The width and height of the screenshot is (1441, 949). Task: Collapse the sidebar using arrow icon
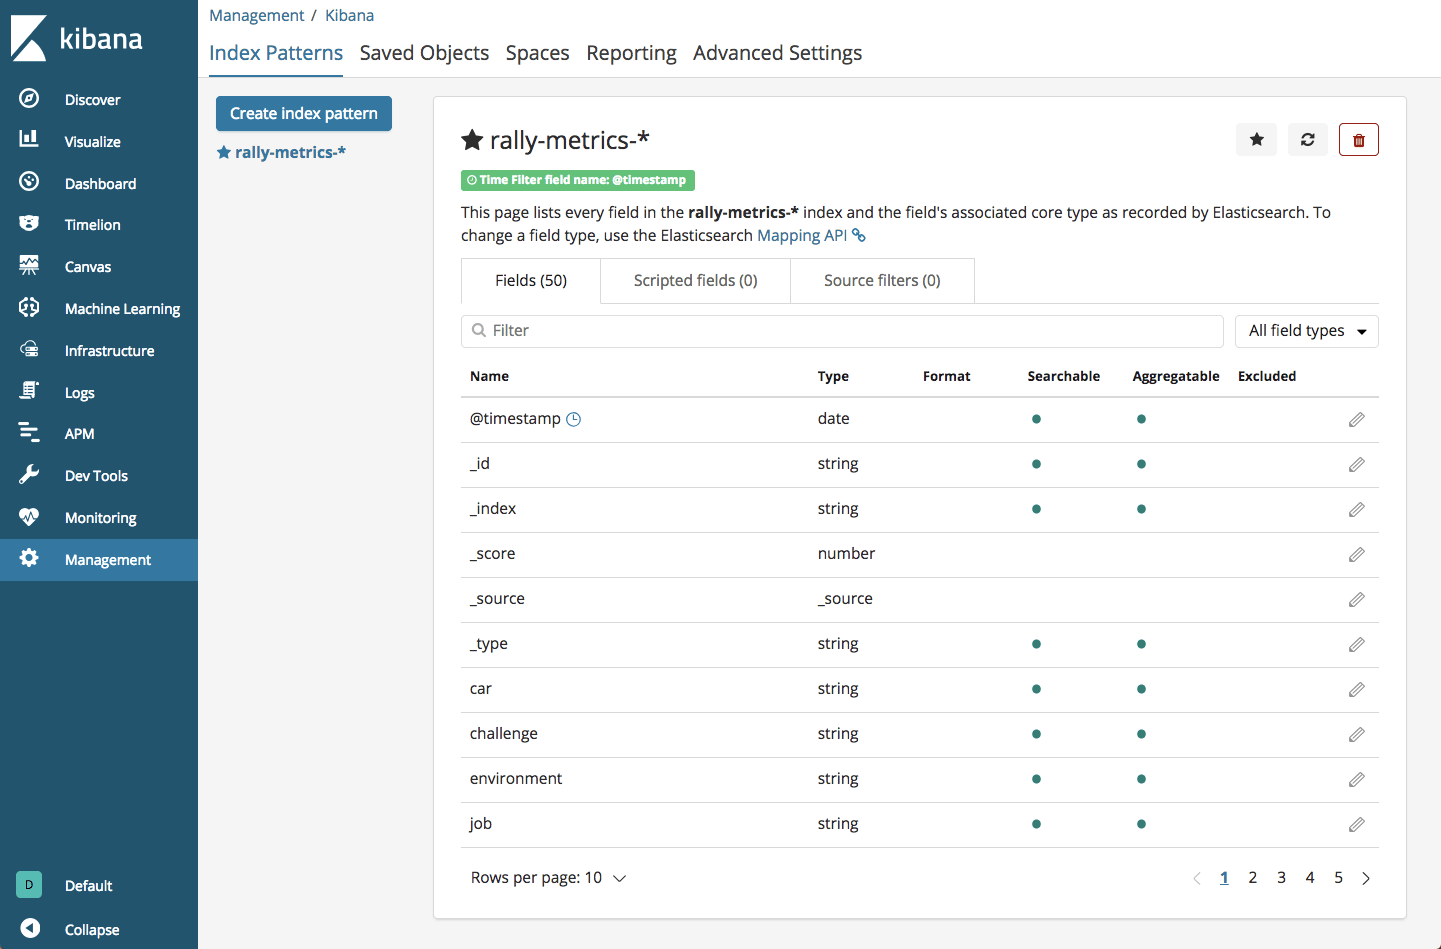[x=30, y=928]
